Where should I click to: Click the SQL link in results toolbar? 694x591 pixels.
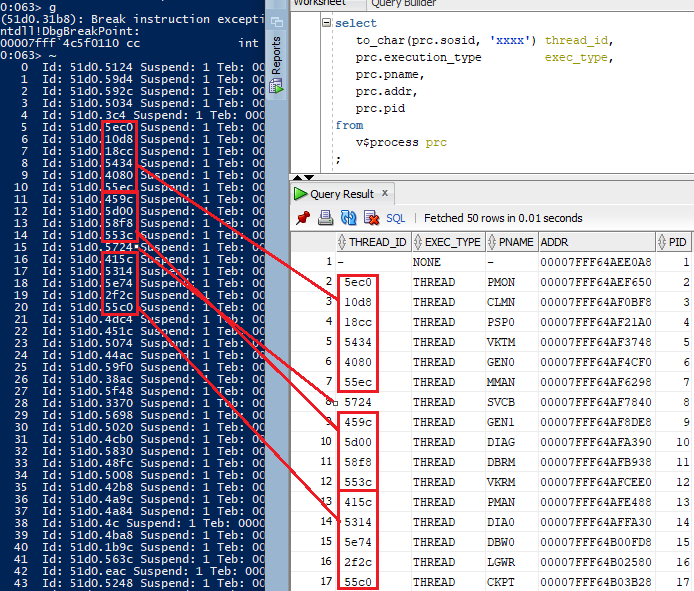pyautogui.click(x=396, y=218)
